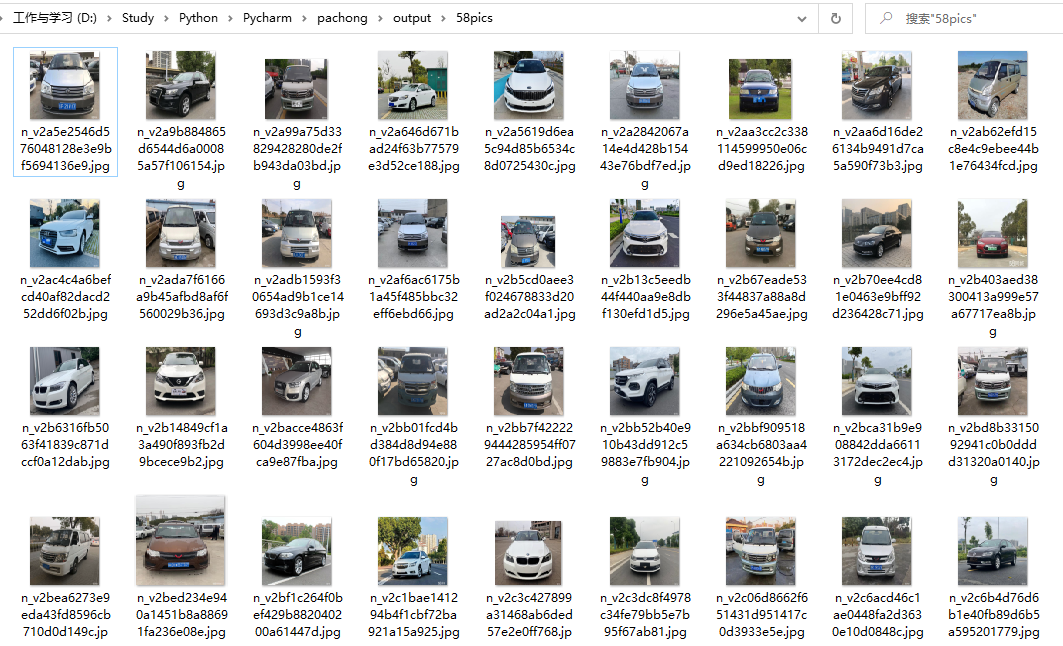Click filename text starting n_v2b5cd0aee3
The width and height of the screenshot is (1063, 646).
529,297
